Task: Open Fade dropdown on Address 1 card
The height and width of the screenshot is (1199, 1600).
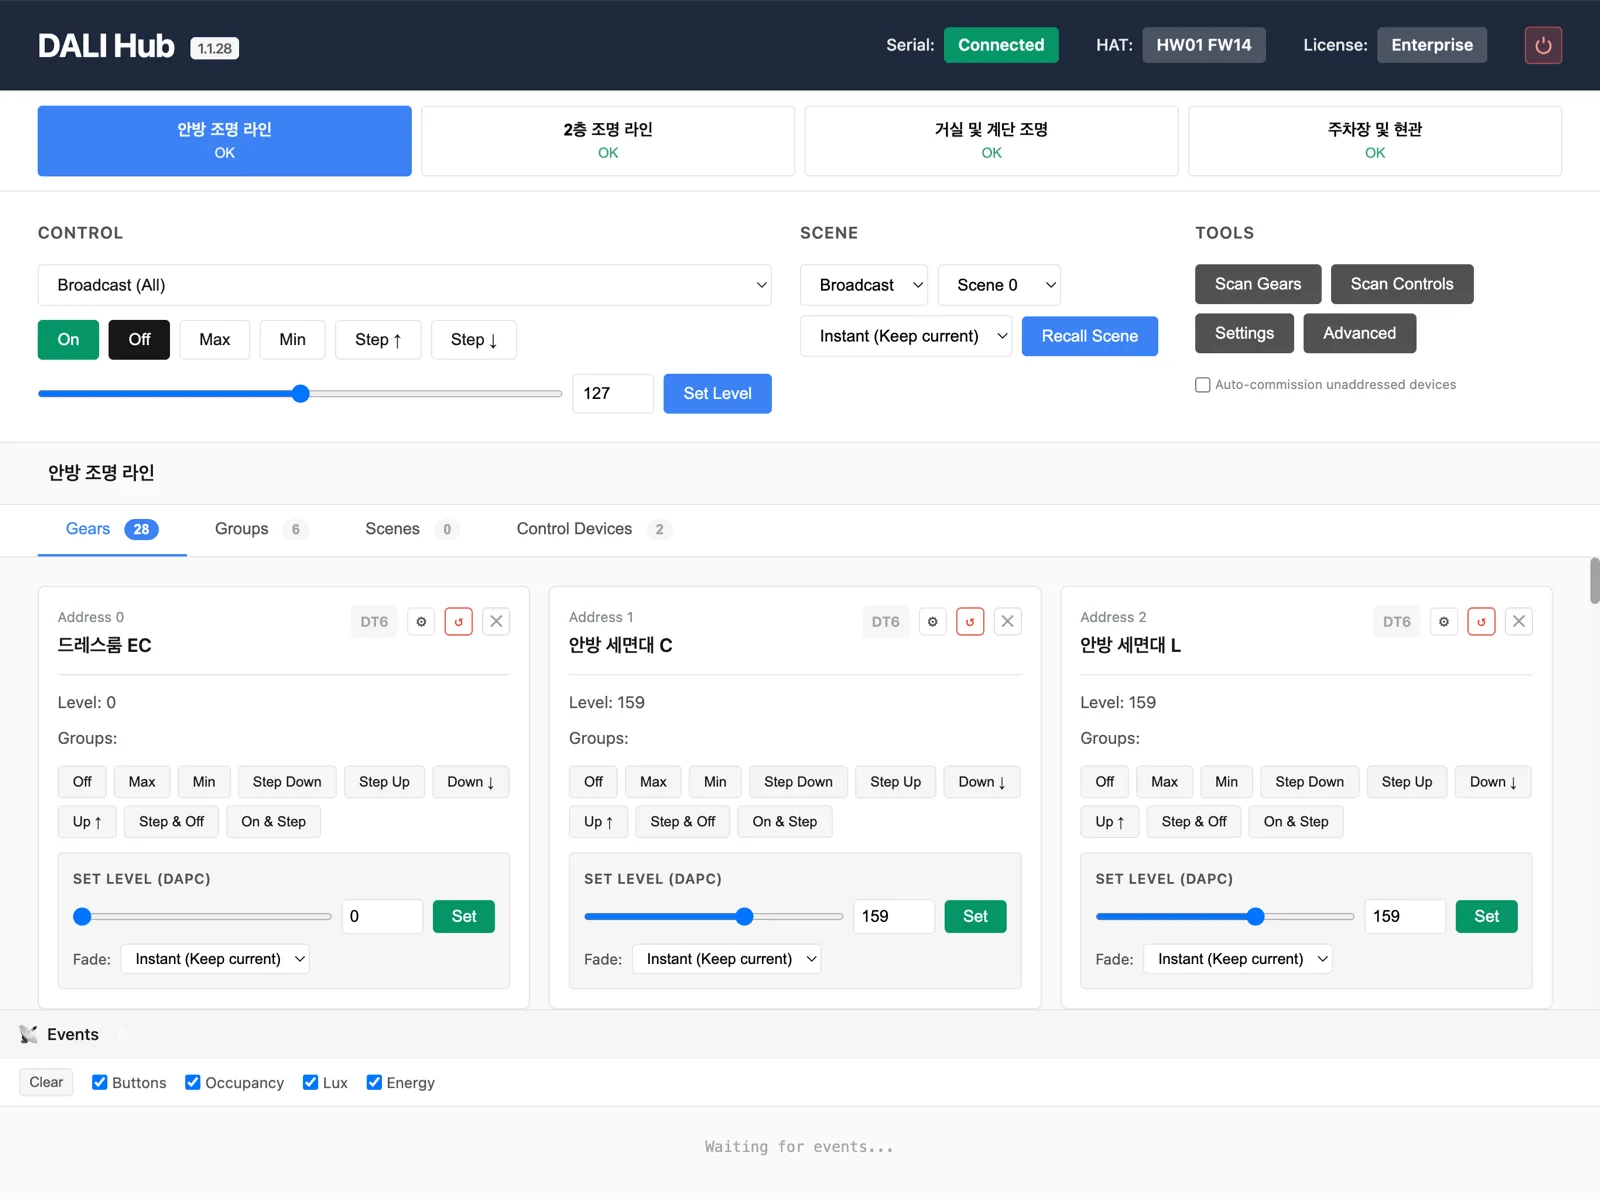Action: [x=726, y=959]
